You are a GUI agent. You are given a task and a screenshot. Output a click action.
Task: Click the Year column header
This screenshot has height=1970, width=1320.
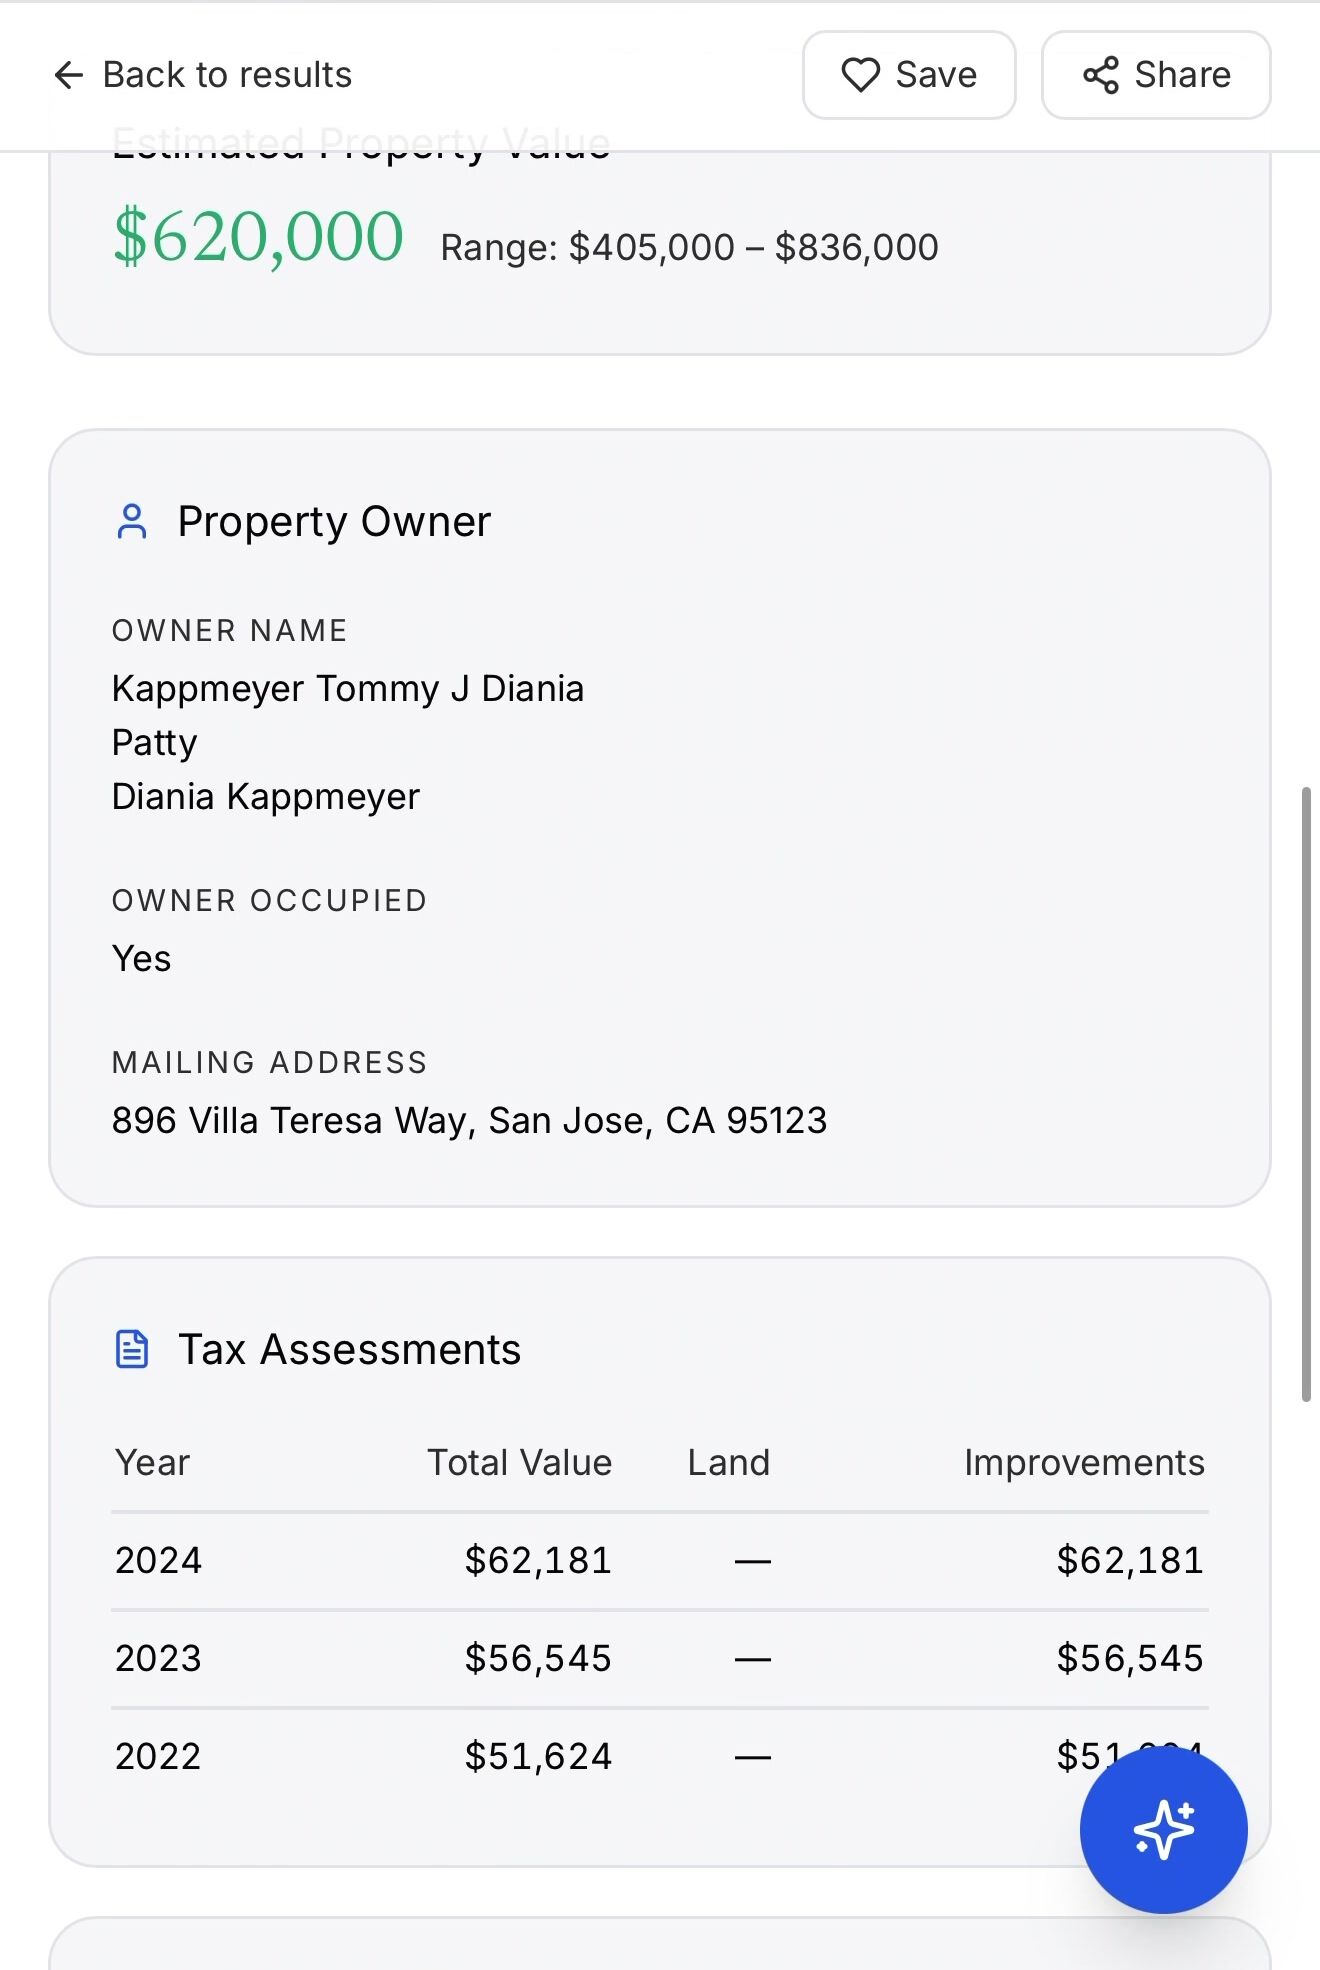152,1463
